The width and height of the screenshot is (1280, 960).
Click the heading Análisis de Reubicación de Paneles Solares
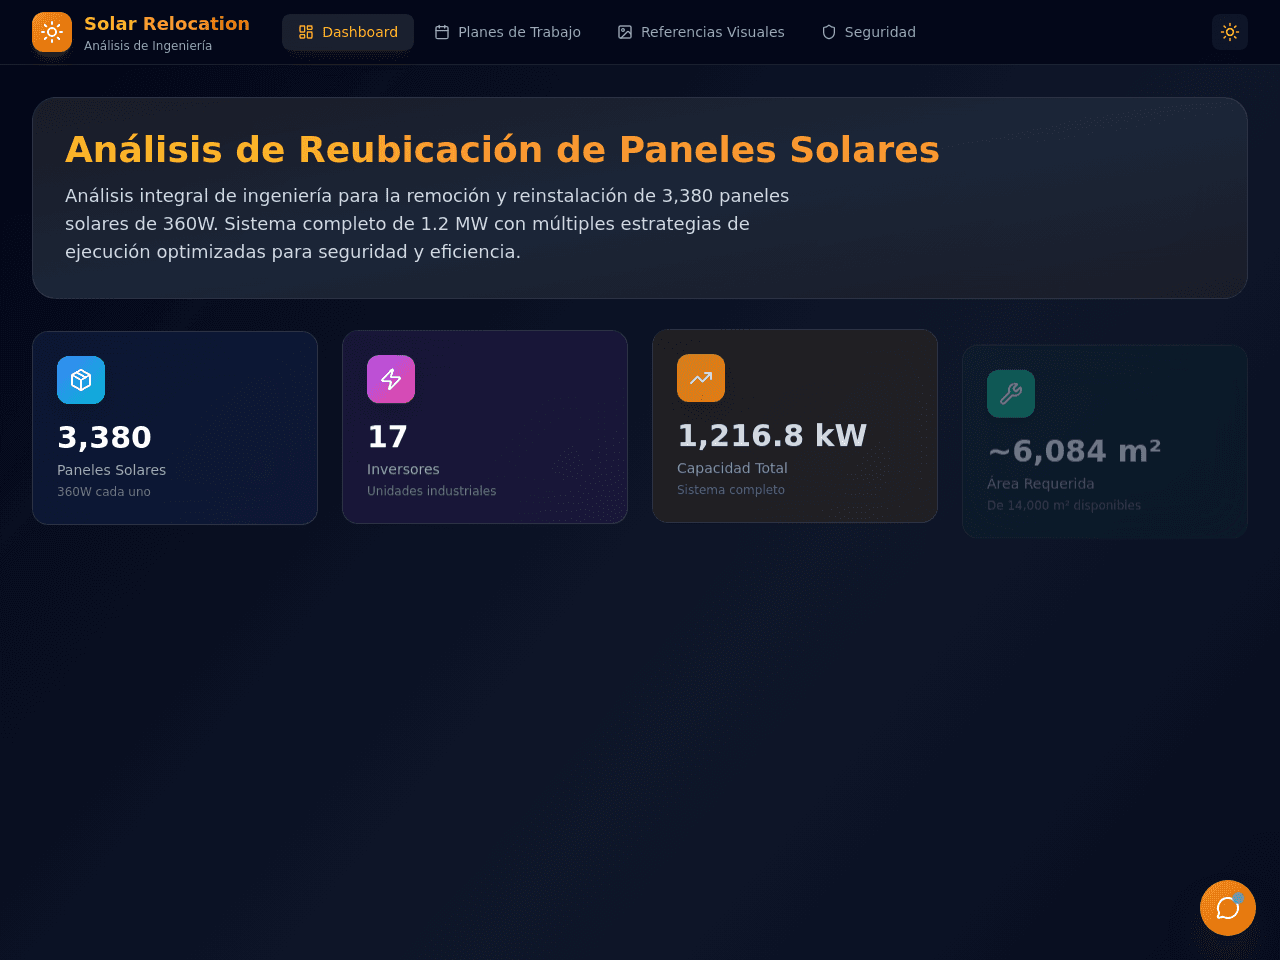pyautogui.click(x=502, y=149)
